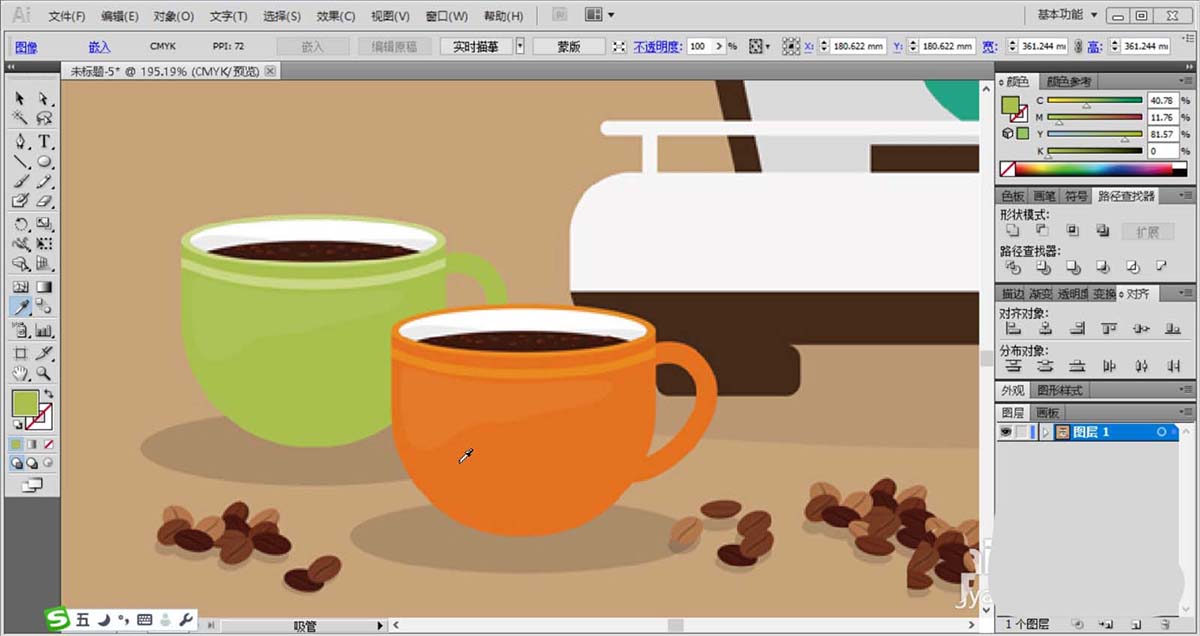Image resolution: width=1200 pixels, height=636 pixels.
Task: Select the Direct Selection arrow tool
Action: pyautogui.click(x=44, y=98)
